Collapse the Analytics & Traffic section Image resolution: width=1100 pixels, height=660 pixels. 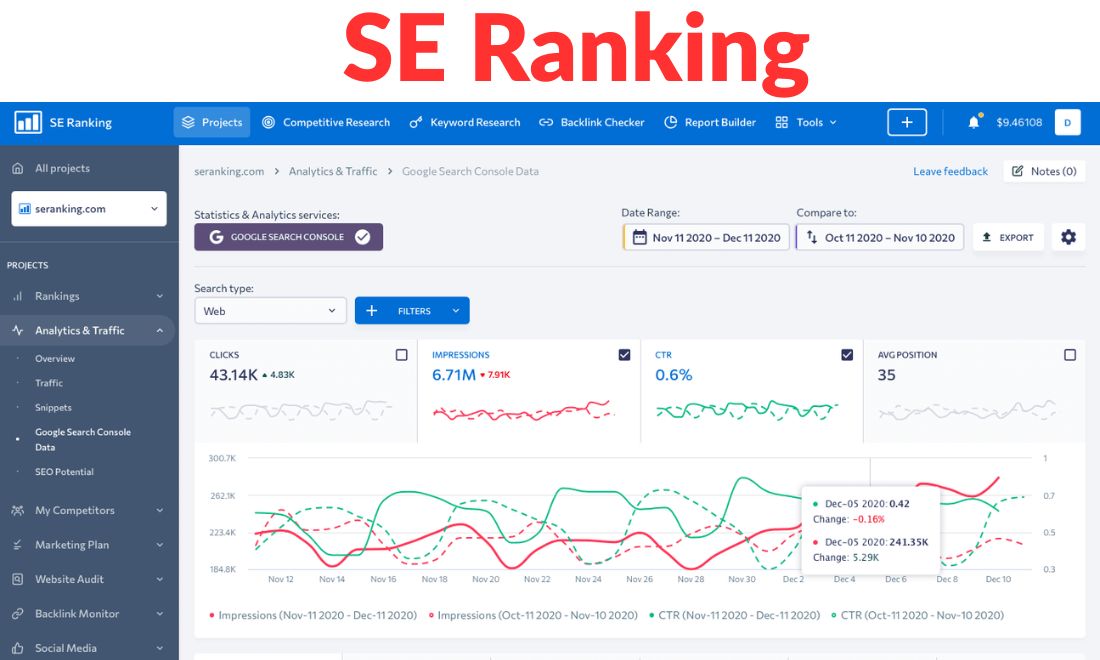pyautogui.click(x=88, y=330)
